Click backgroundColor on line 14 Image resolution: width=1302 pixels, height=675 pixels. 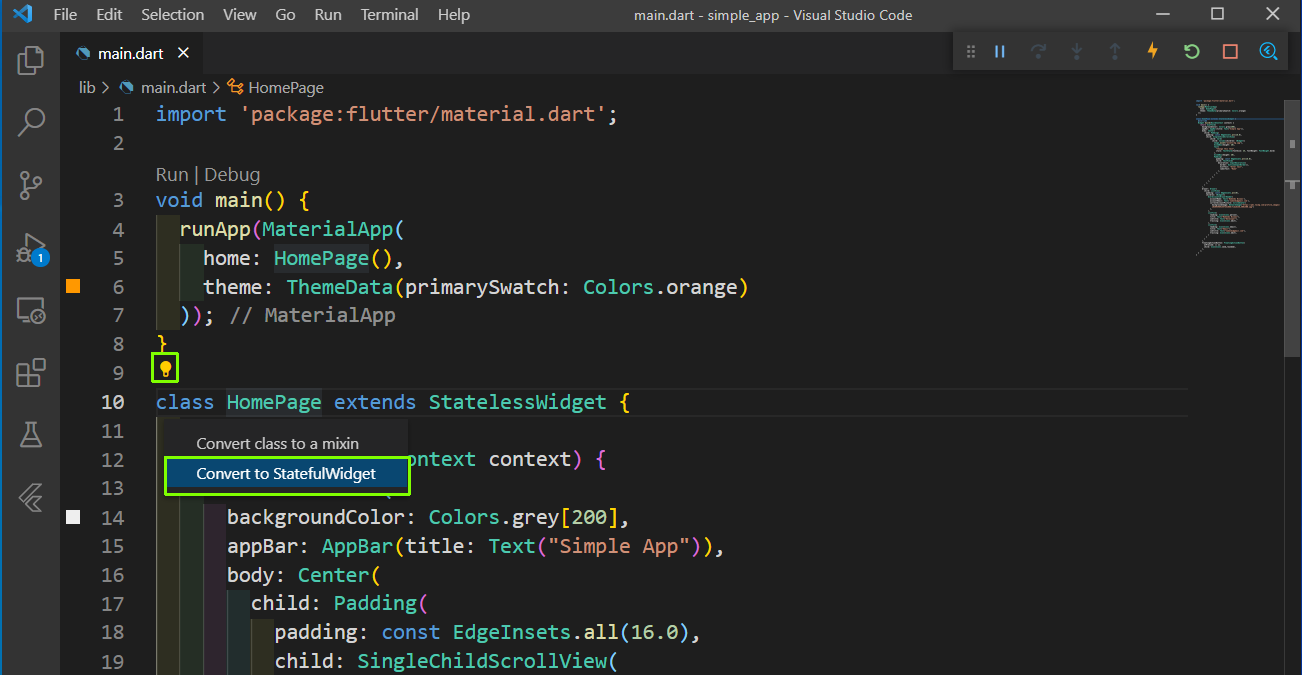click(316, 517)
